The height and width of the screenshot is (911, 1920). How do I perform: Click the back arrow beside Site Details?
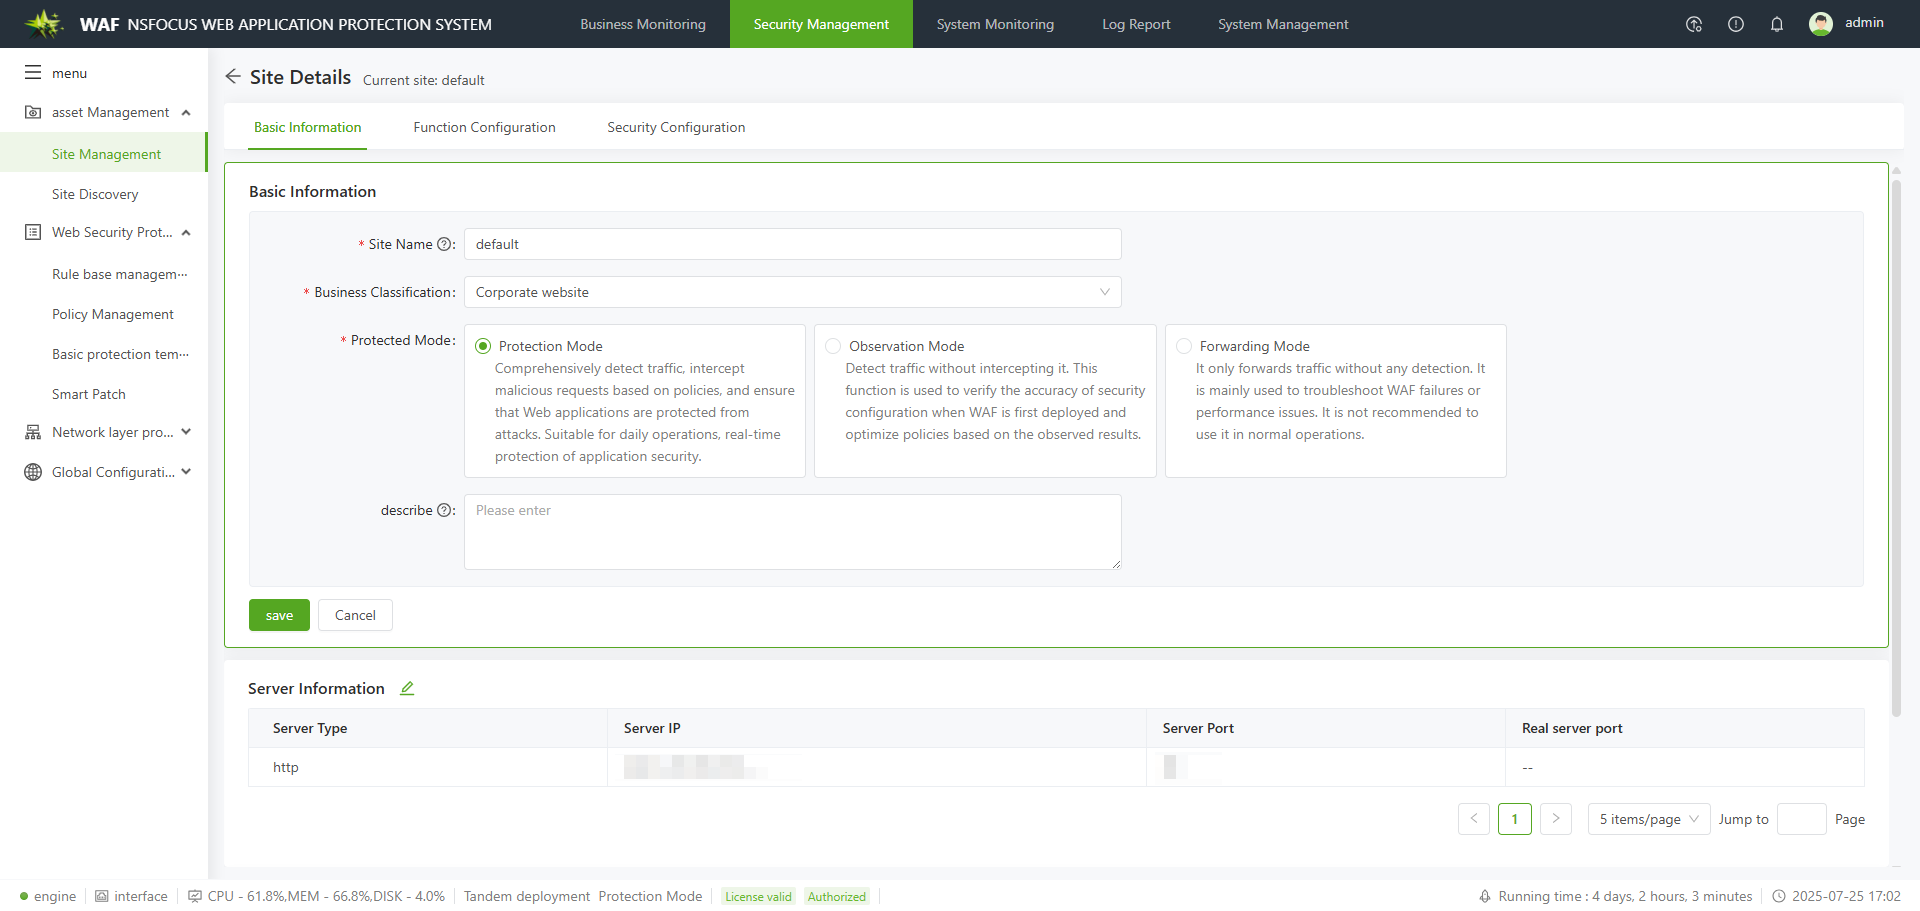click(x=233, y=77)
